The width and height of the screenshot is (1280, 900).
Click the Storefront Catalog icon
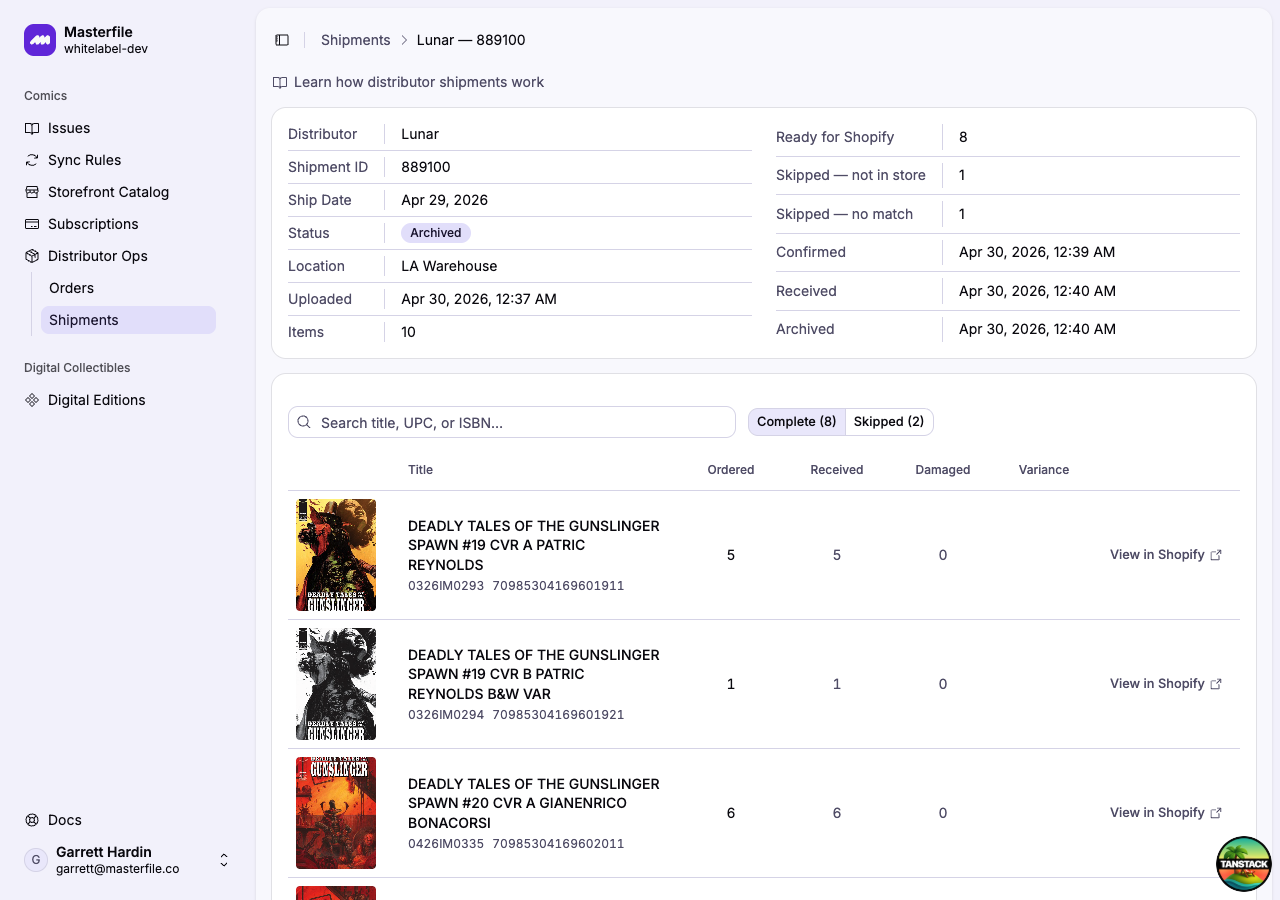[x=32, y=192]
